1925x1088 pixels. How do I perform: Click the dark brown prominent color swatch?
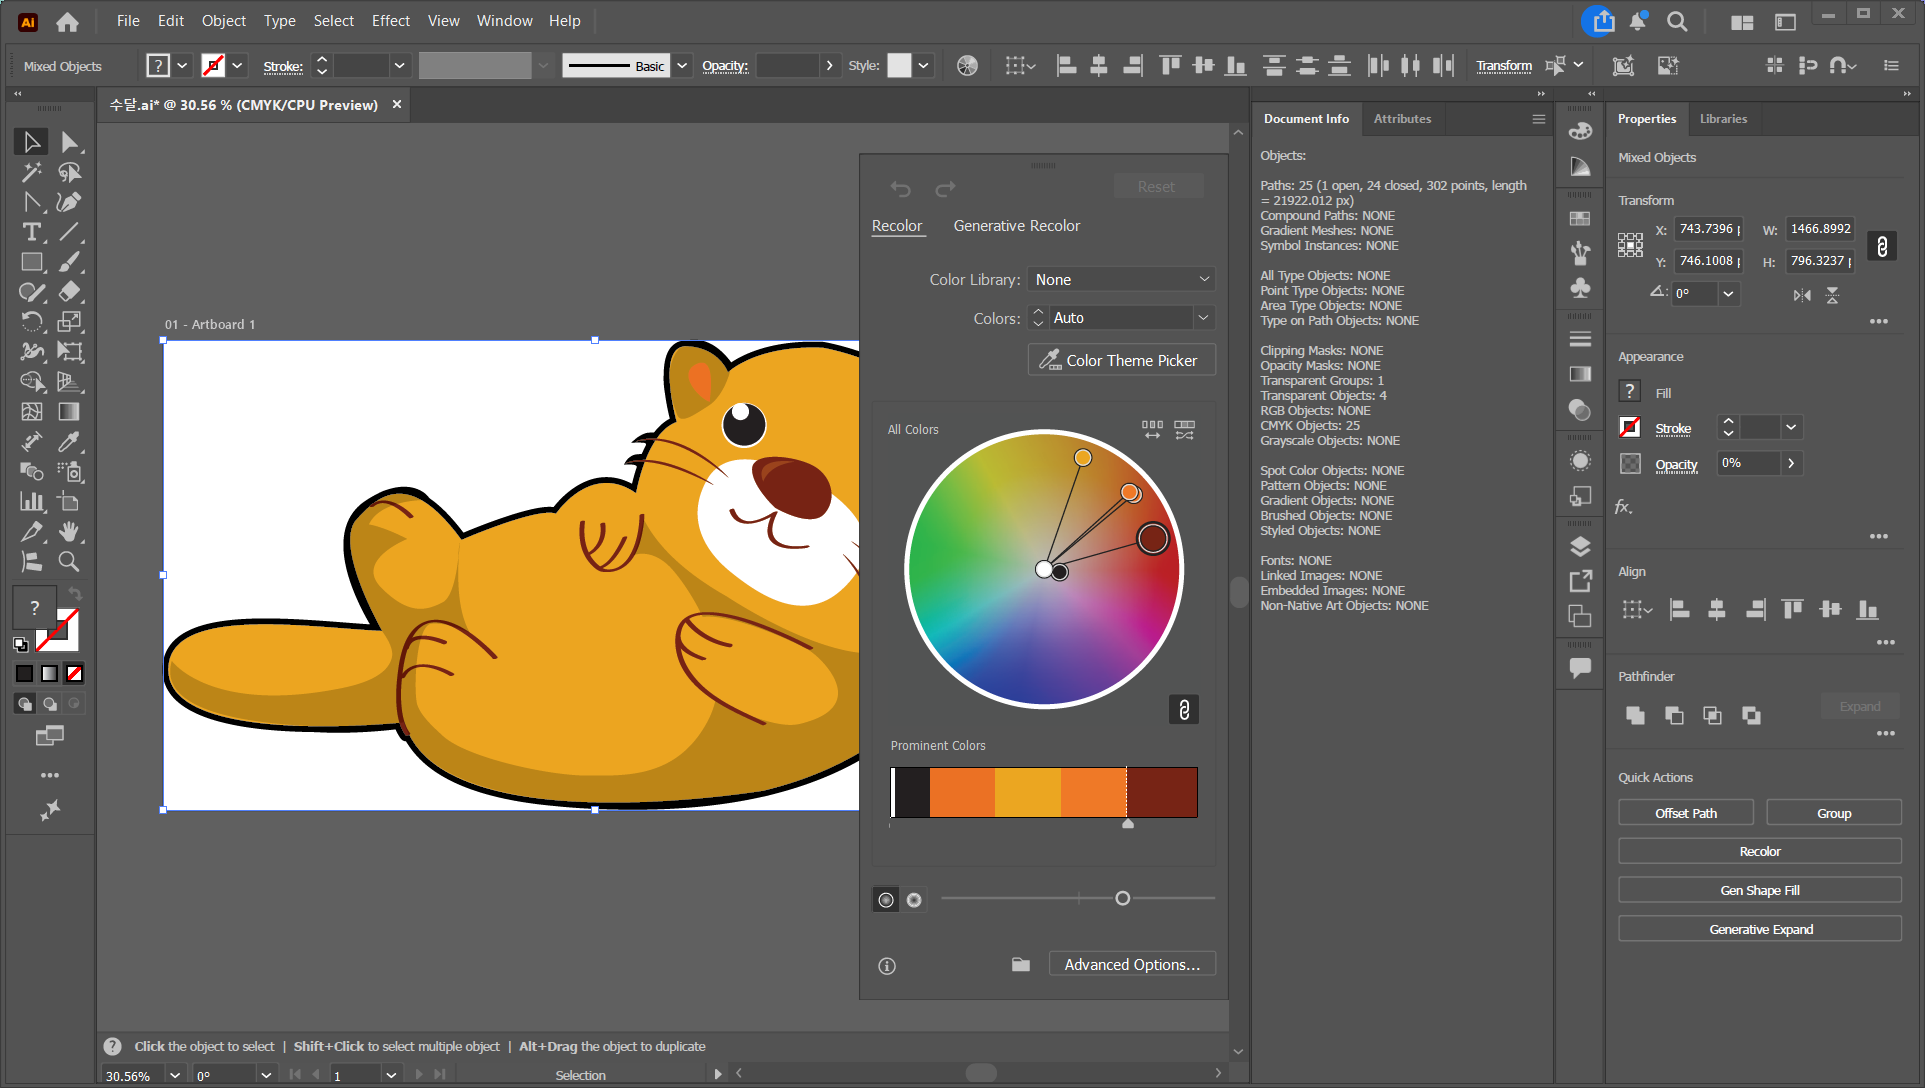click(x=1162, y=792)
